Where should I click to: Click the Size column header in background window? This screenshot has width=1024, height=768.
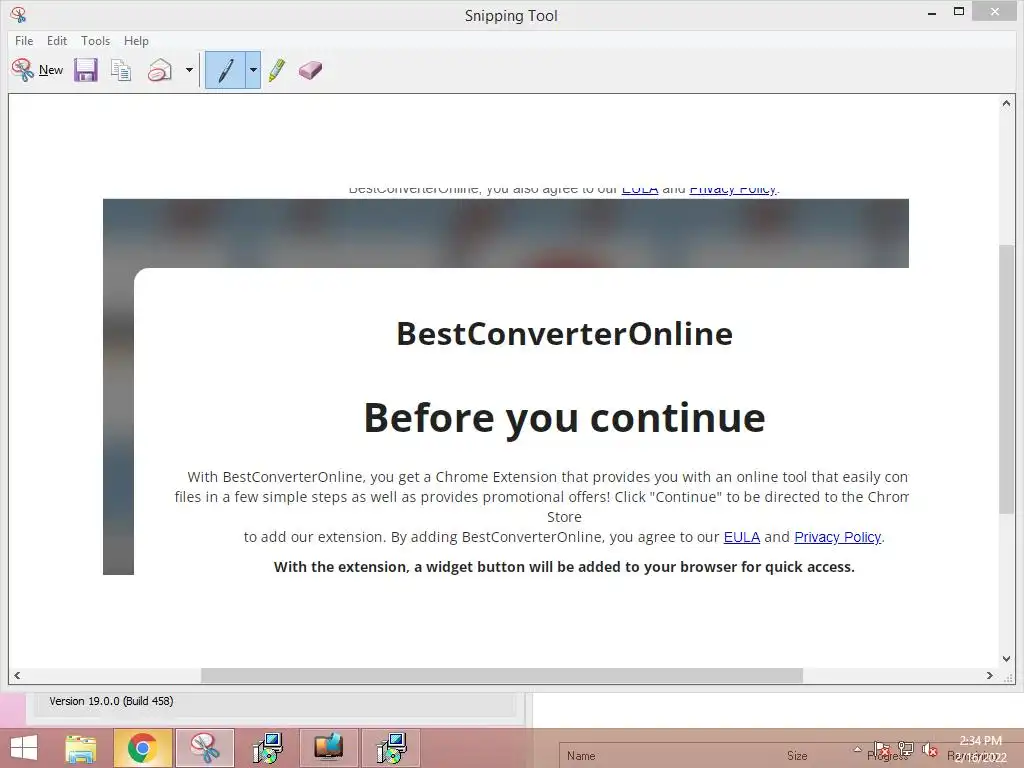tap(797, 756)
